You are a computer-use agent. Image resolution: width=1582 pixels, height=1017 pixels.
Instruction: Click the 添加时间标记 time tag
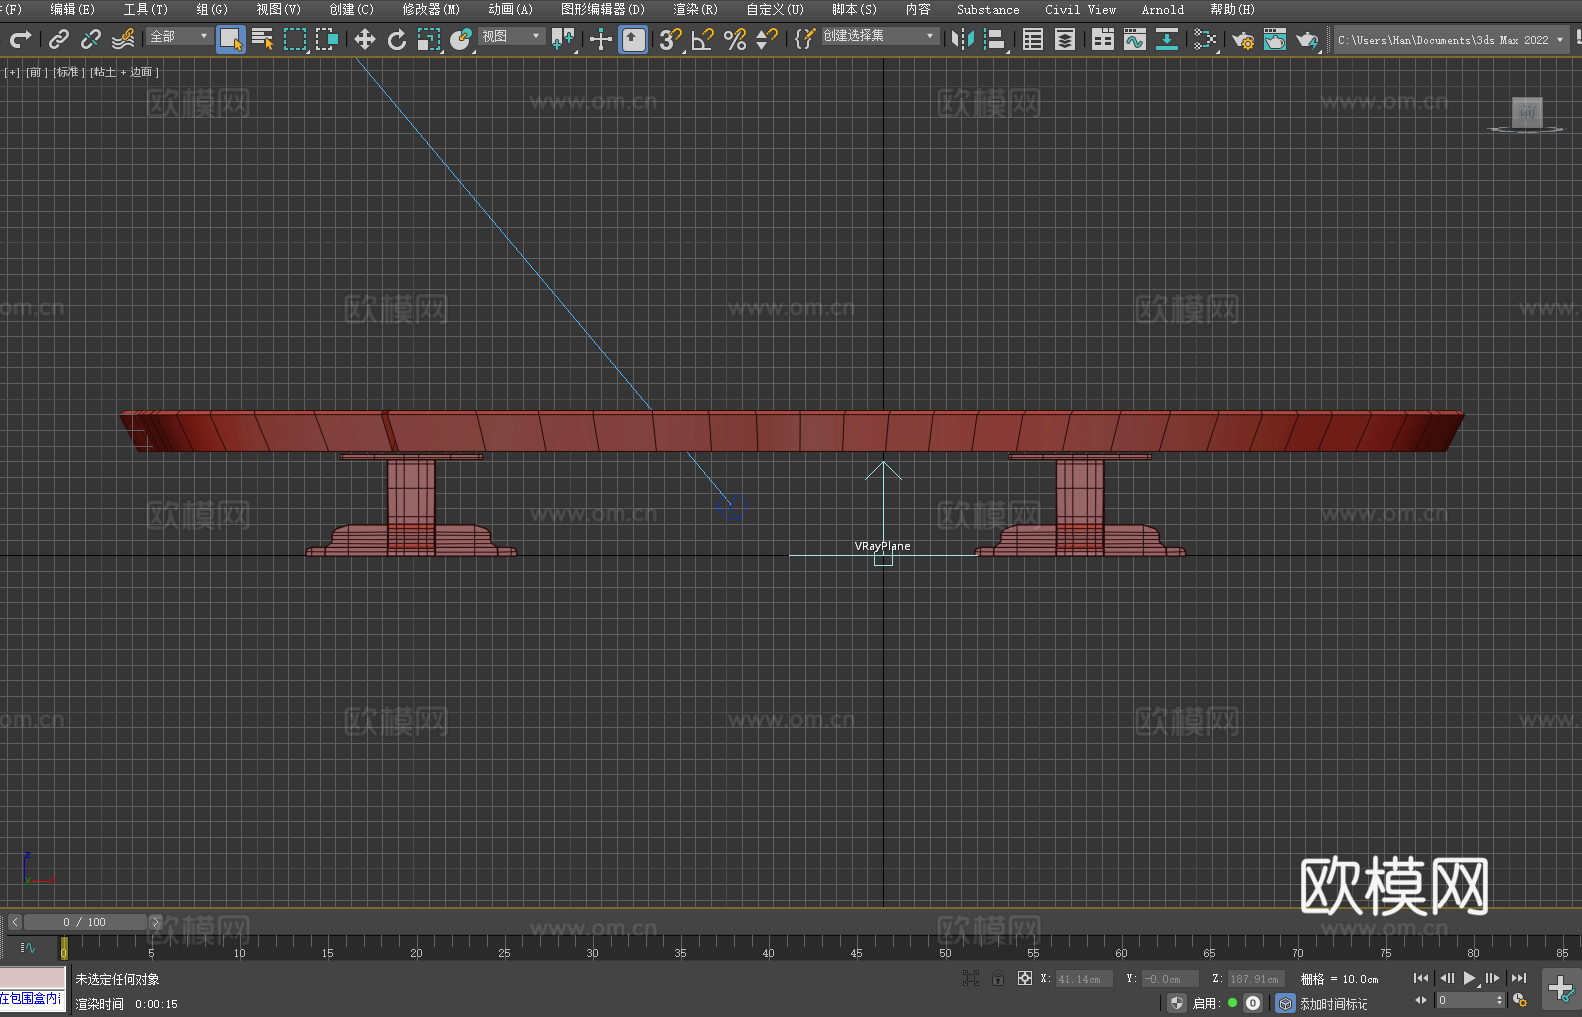click(1334, 1003)
